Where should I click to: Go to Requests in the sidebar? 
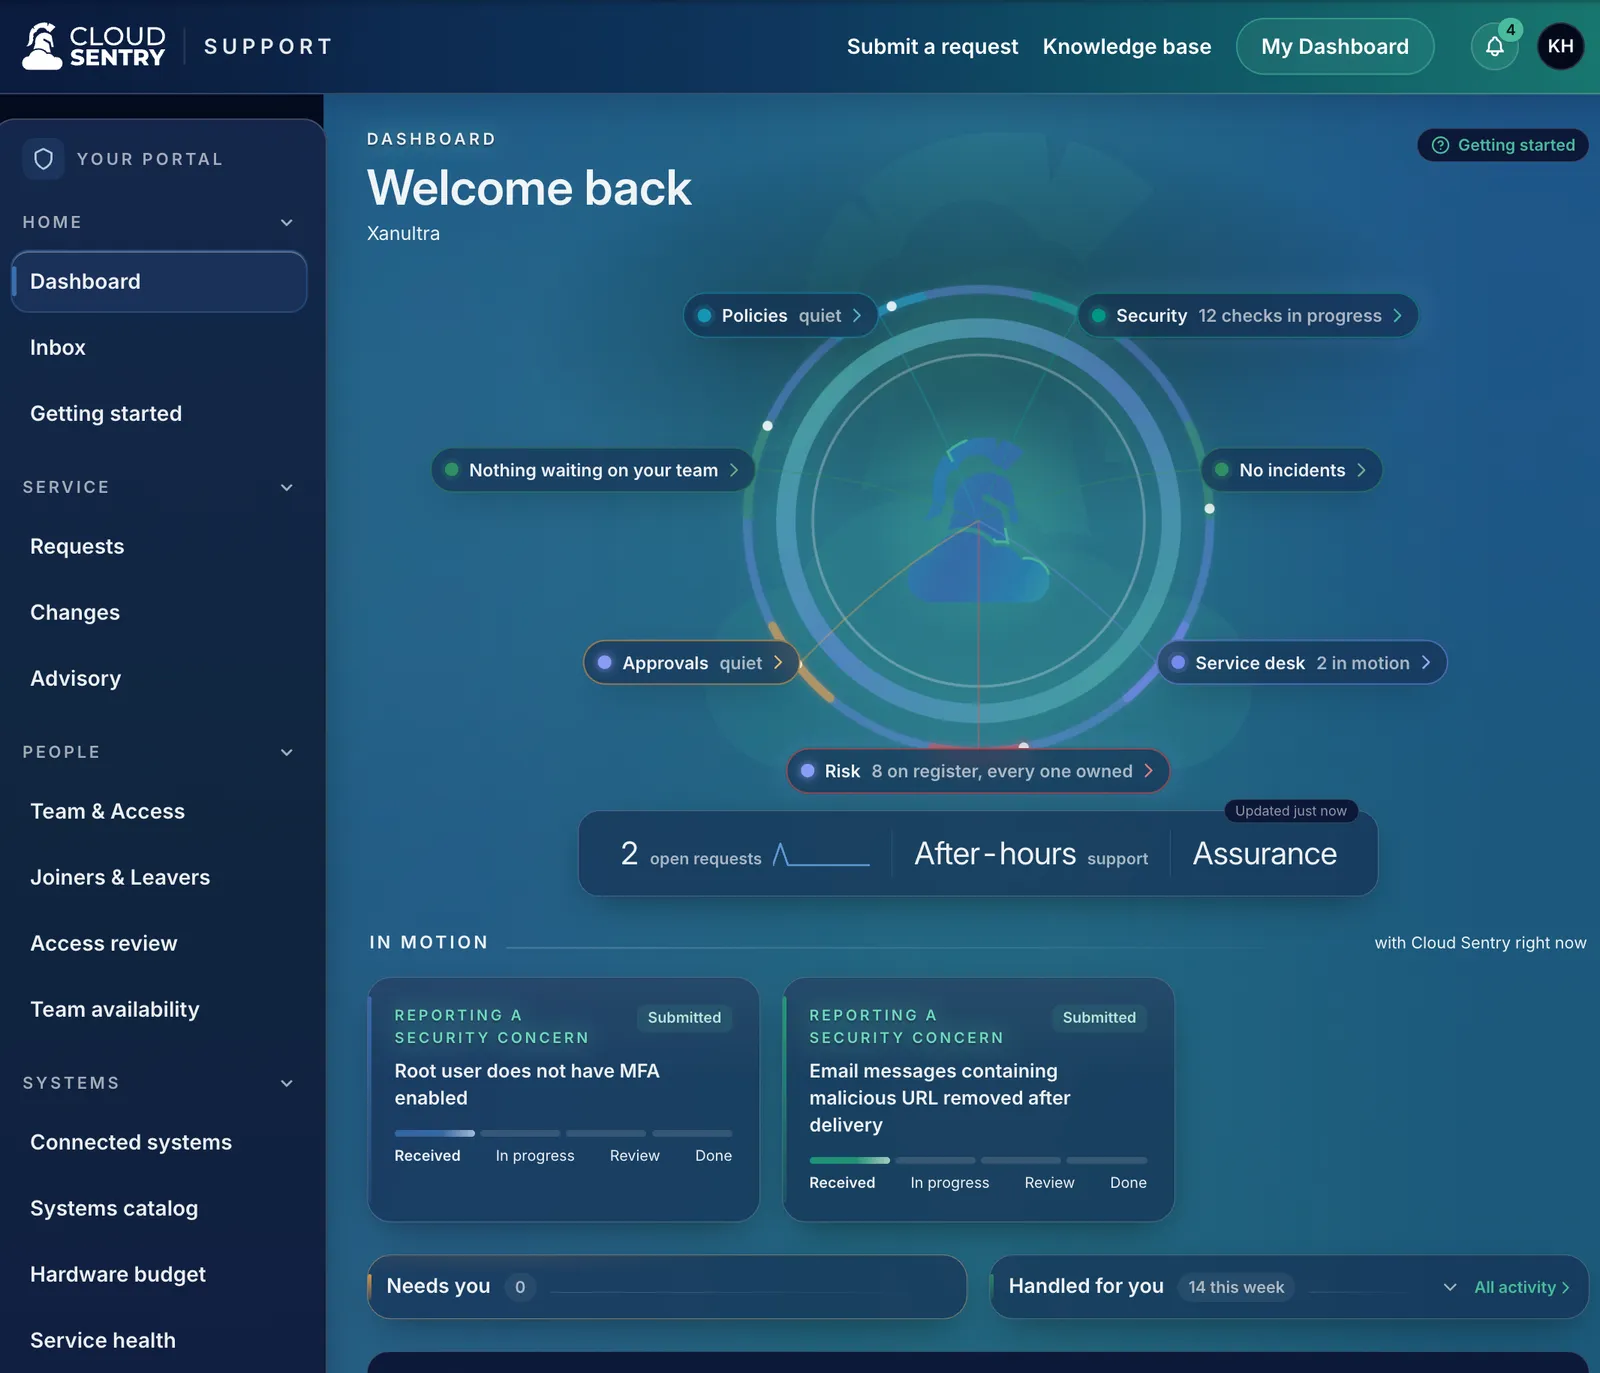(159, 547)
